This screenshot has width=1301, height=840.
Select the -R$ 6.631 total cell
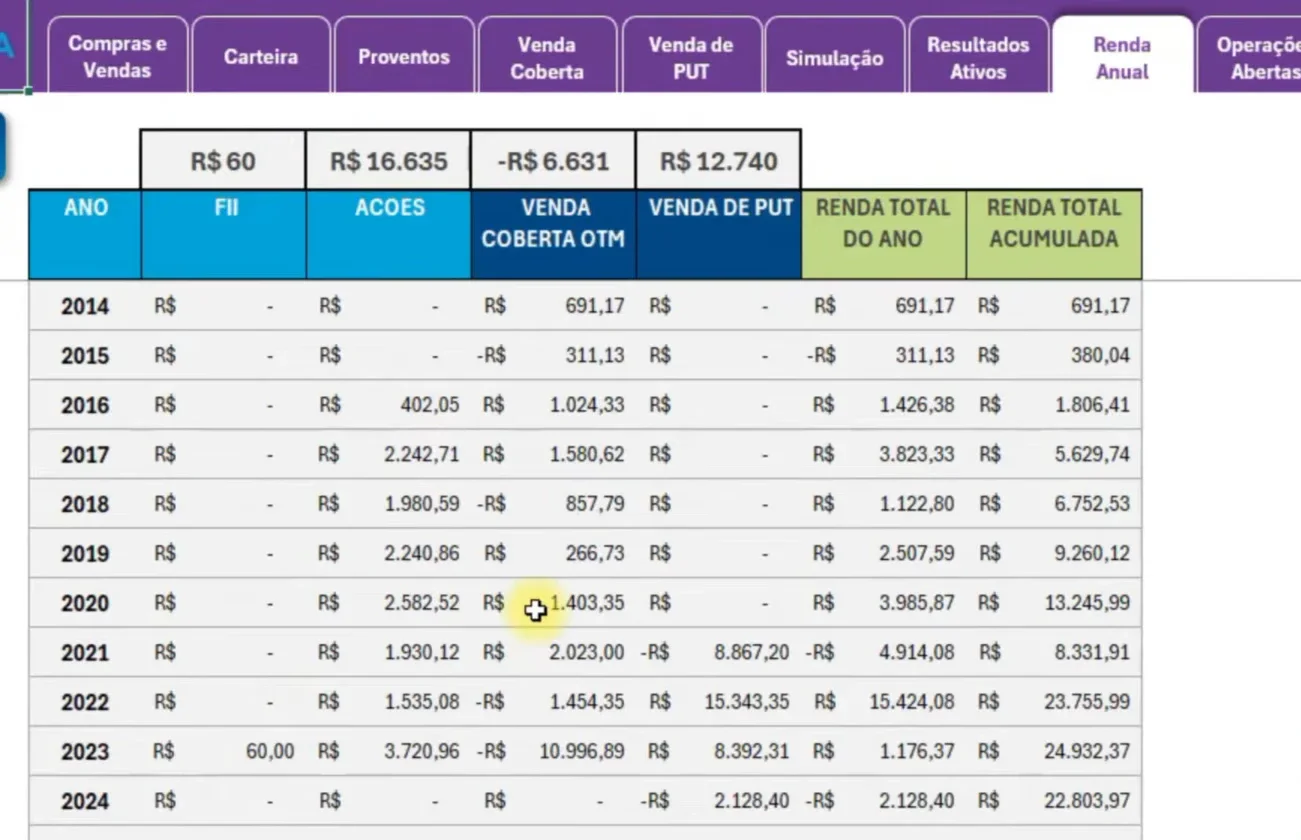click(x=553, y=160)
